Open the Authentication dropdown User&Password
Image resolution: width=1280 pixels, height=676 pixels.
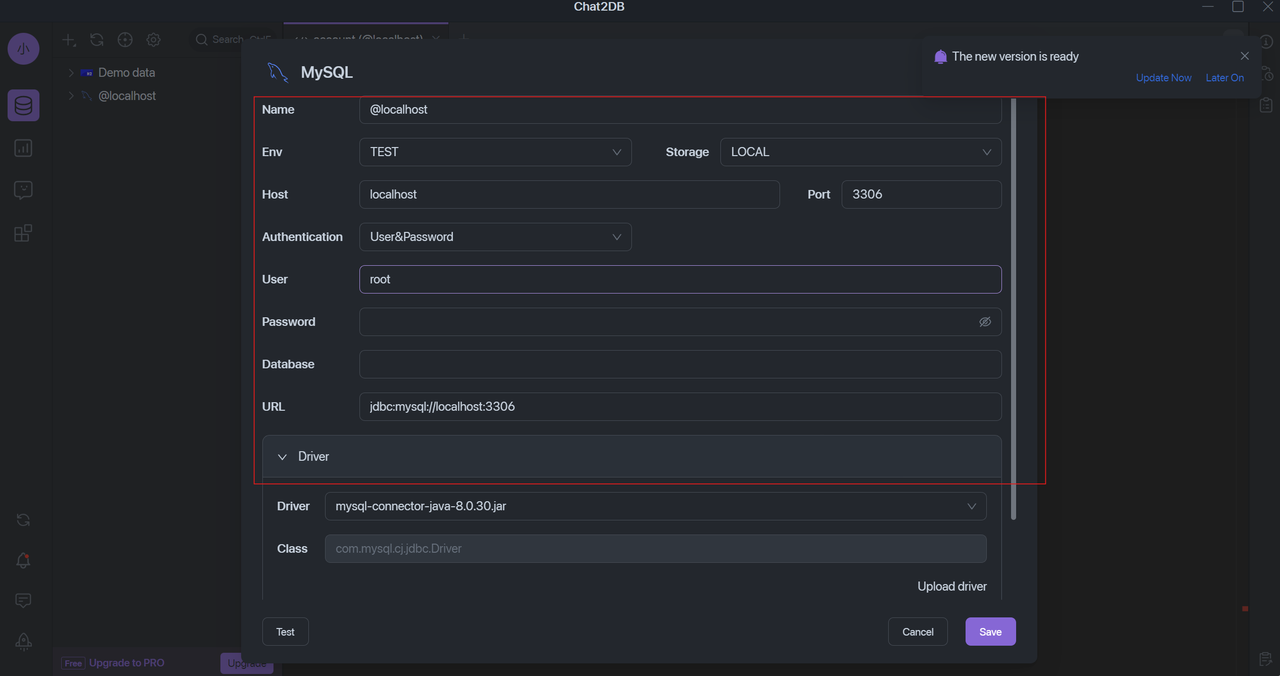pos(495,237)
